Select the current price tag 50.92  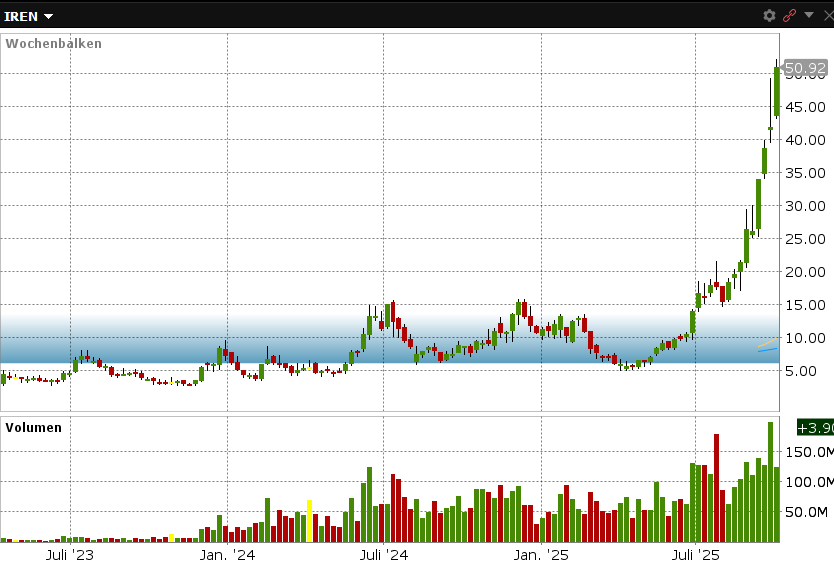pos(805,68)
